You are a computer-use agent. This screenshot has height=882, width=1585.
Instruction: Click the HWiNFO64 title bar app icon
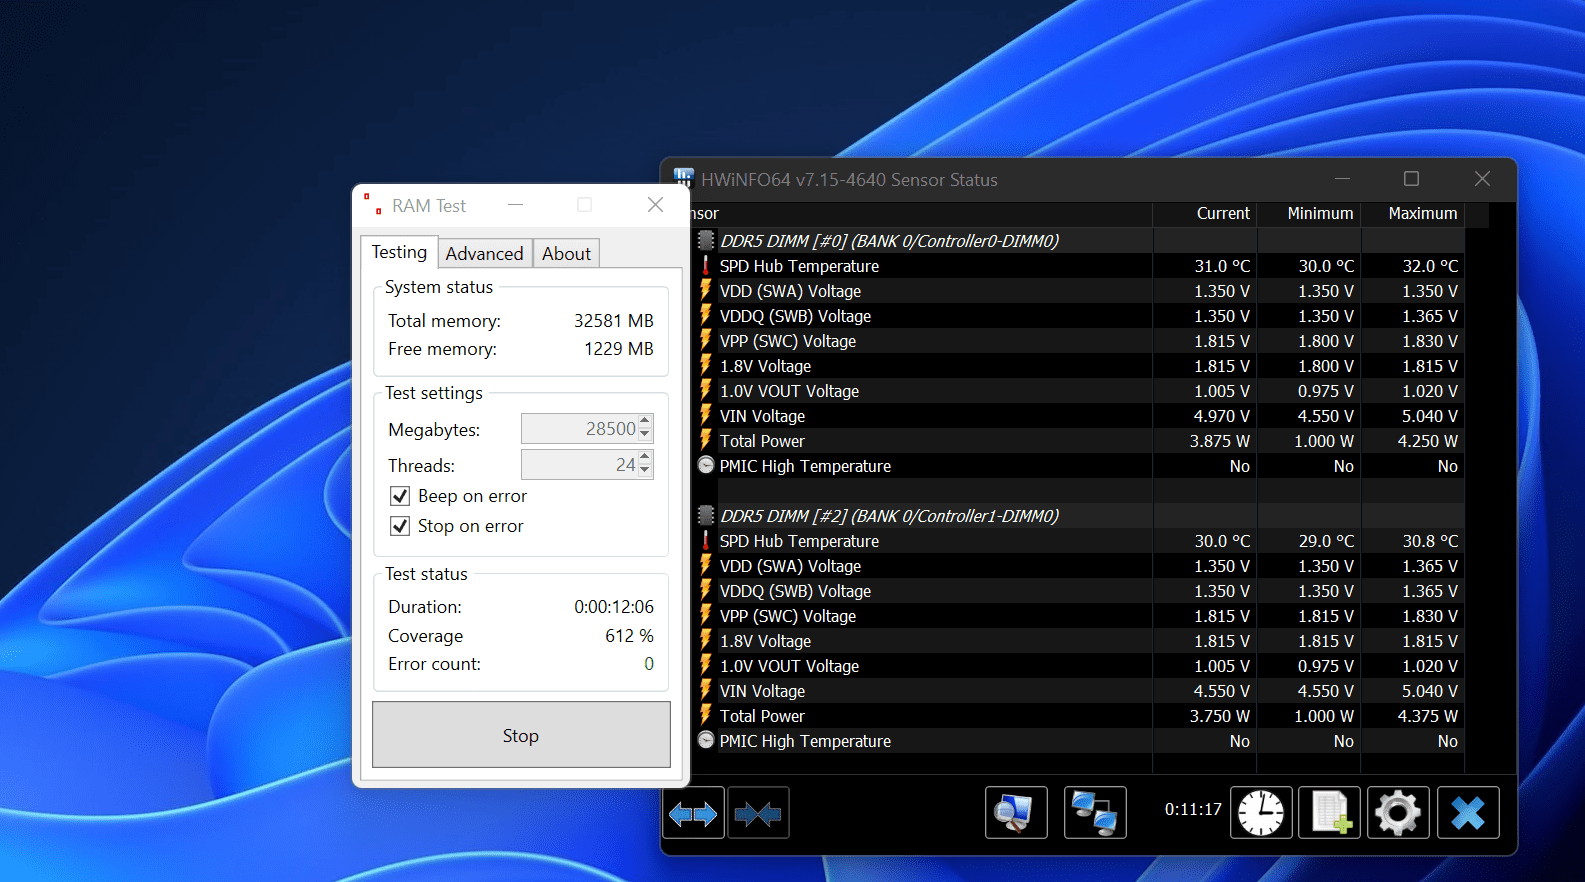coord(683,178)
